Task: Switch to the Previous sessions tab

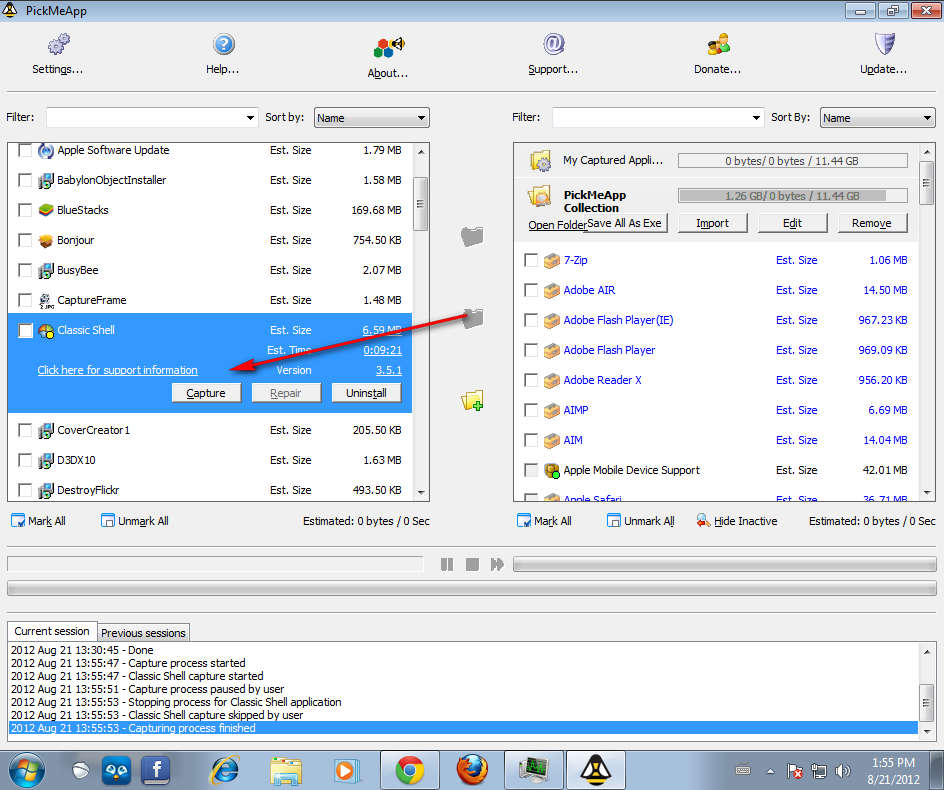Action: [143, 633]
